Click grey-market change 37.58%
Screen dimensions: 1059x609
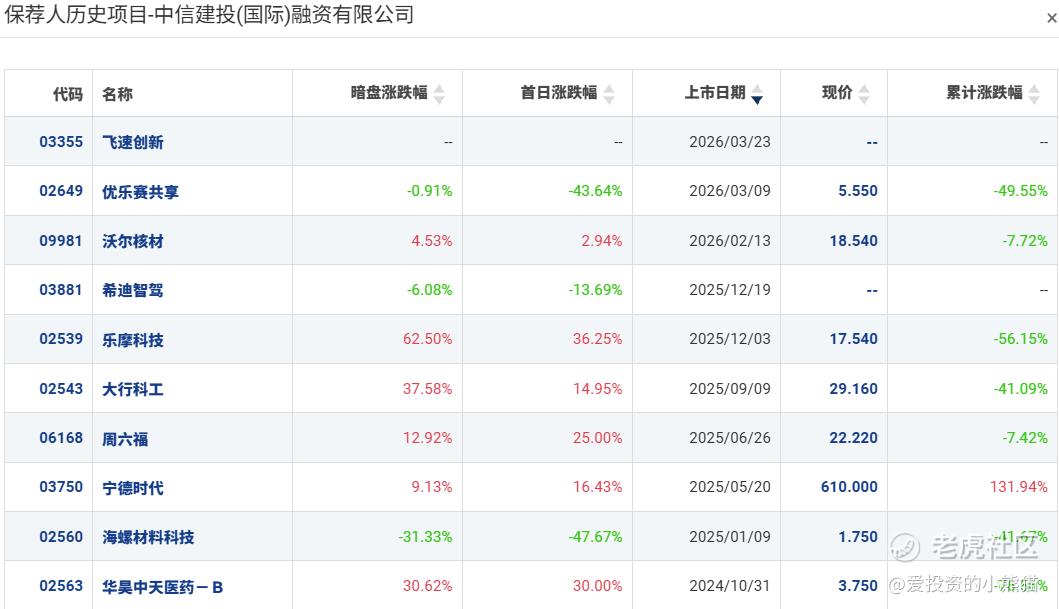(x=428, y=389)
